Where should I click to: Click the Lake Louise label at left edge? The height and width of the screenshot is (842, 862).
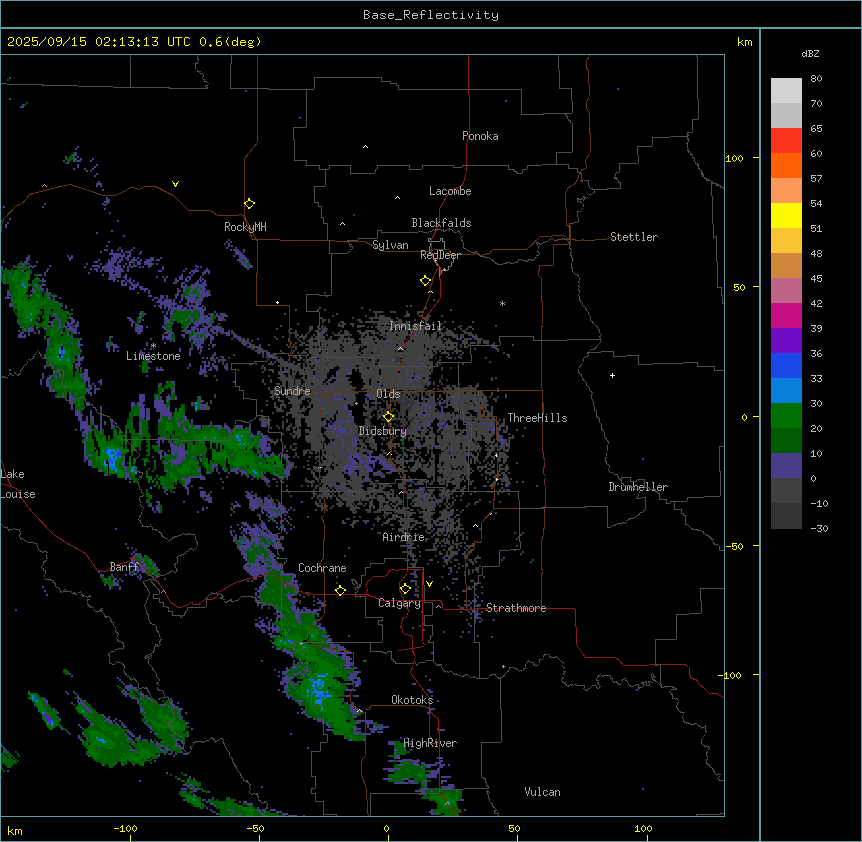pos(18,484)
